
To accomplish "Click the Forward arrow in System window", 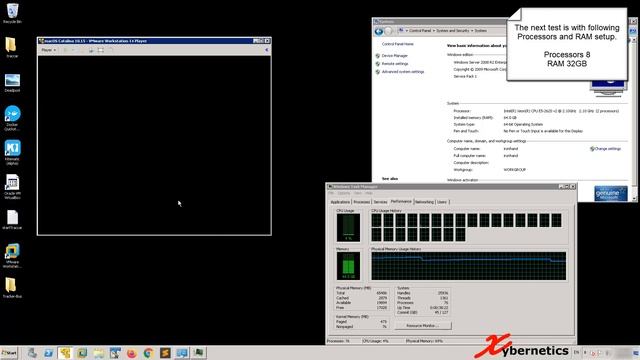I will click(388, 31).
